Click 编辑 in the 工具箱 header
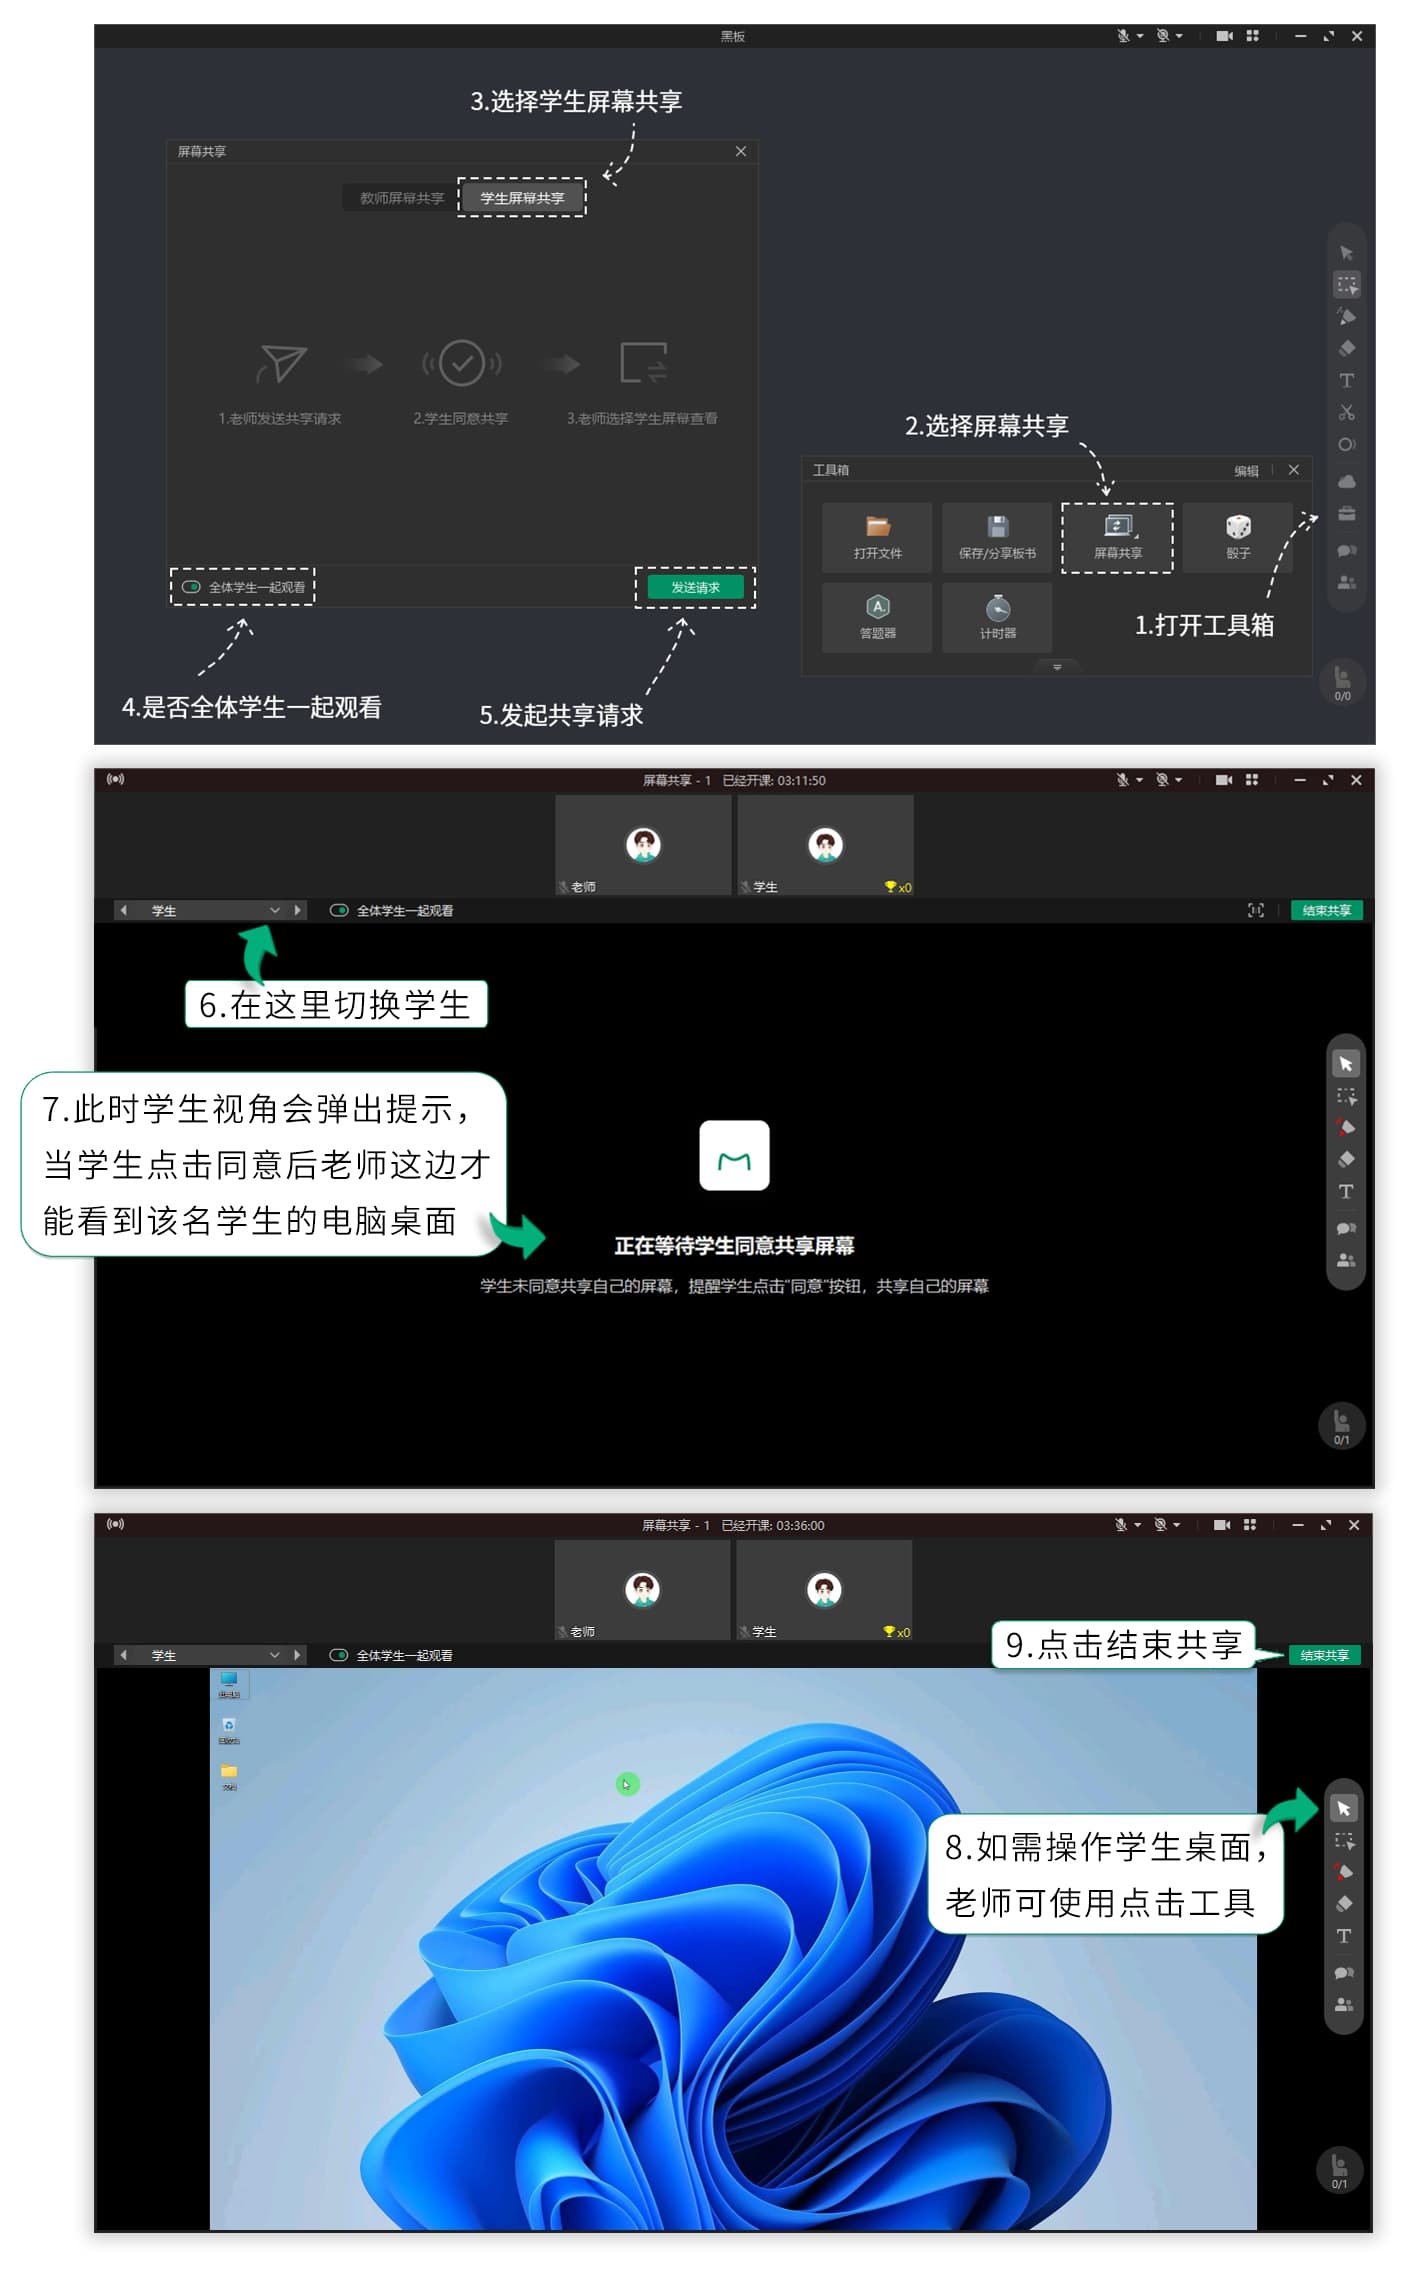 click(x=1246, y=470)
